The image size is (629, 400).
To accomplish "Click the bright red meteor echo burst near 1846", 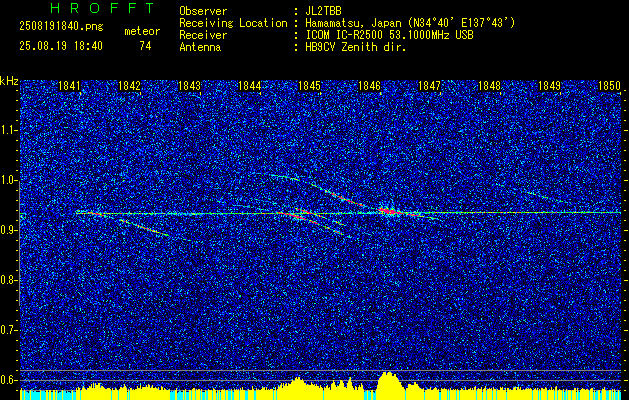I will pos(388,211).
